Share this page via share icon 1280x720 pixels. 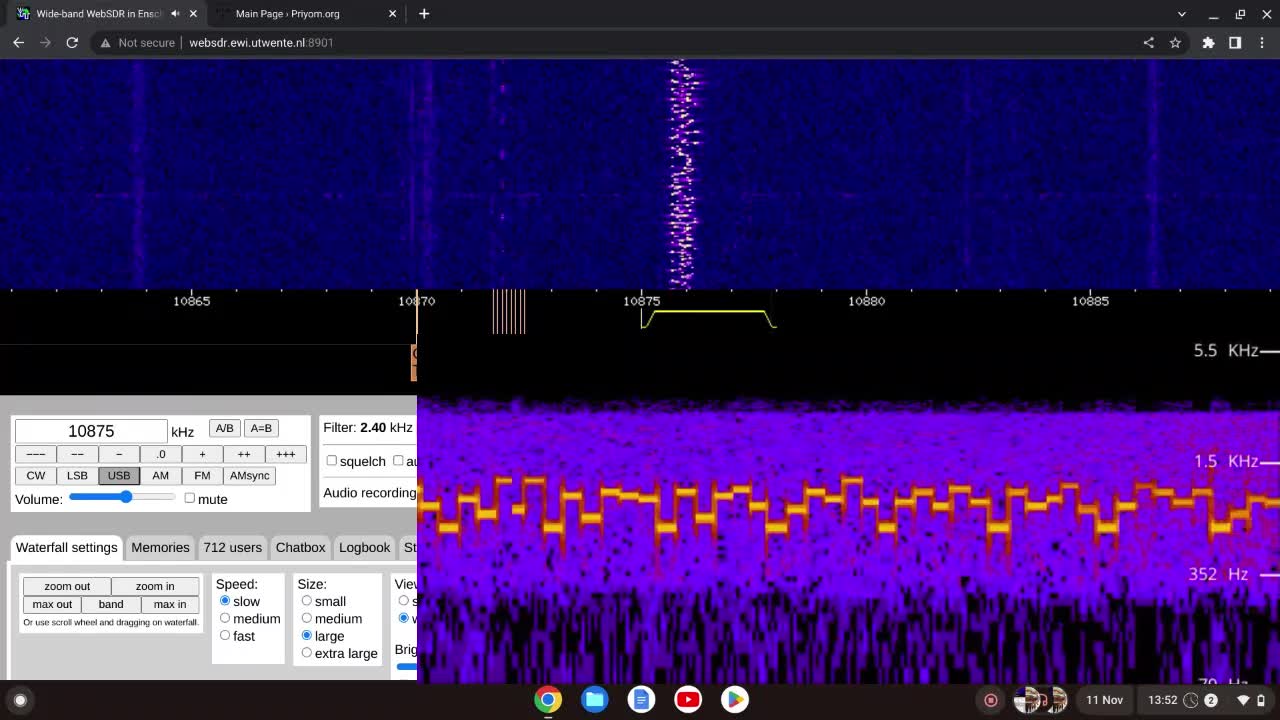(x=1148, y=43)
